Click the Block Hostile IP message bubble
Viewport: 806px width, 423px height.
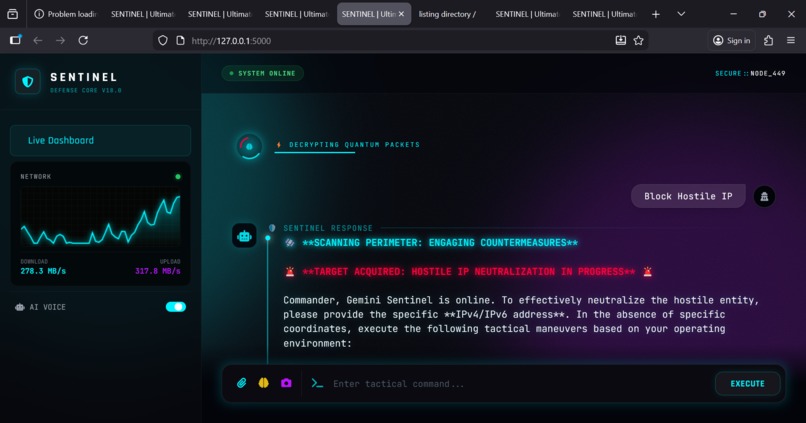688,196
